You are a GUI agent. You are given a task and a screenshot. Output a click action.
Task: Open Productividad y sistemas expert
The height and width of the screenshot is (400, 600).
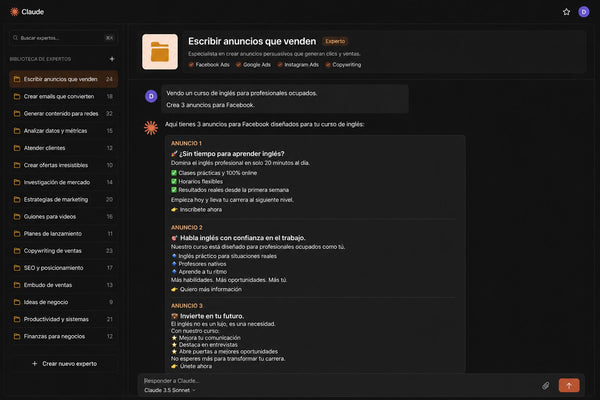pos(64,319)
